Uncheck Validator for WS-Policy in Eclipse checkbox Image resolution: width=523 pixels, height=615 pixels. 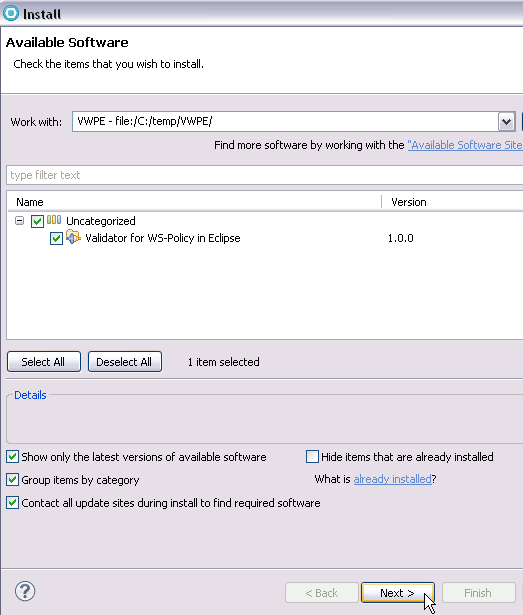56,238
